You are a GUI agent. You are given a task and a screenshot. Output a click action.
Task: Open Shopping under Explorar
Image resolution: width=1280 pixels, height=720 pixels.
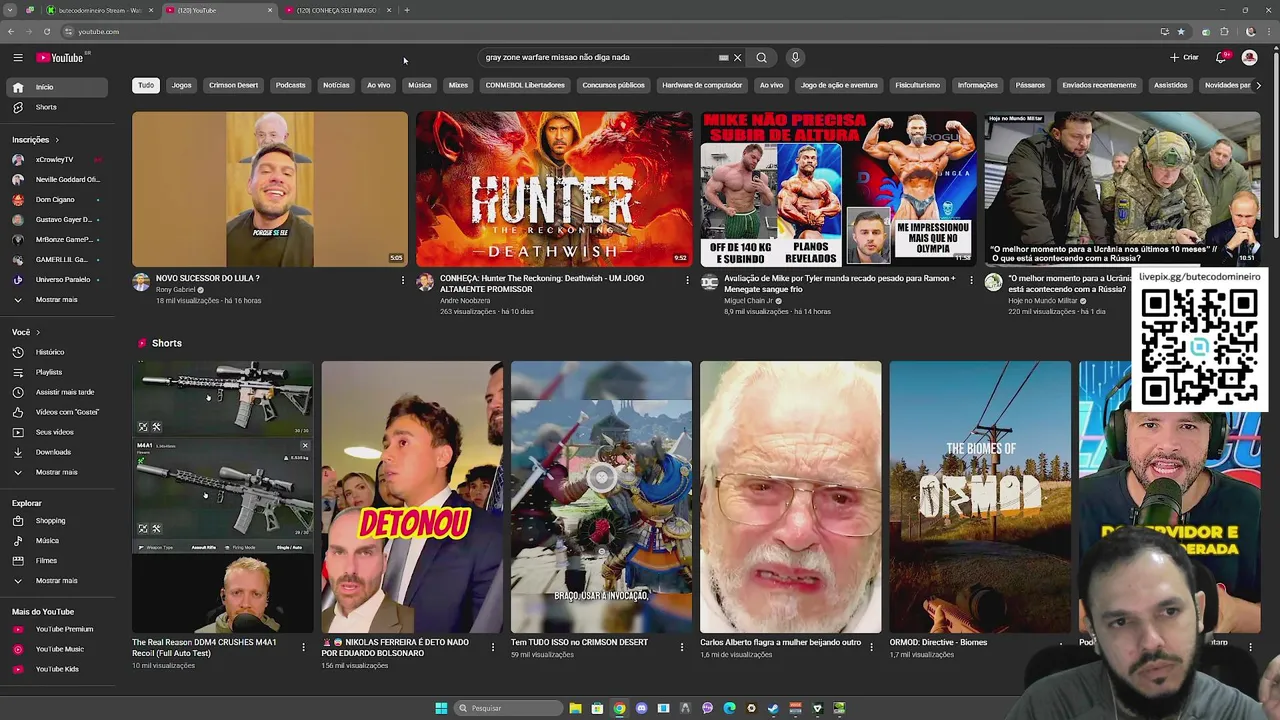coord(56,520)
